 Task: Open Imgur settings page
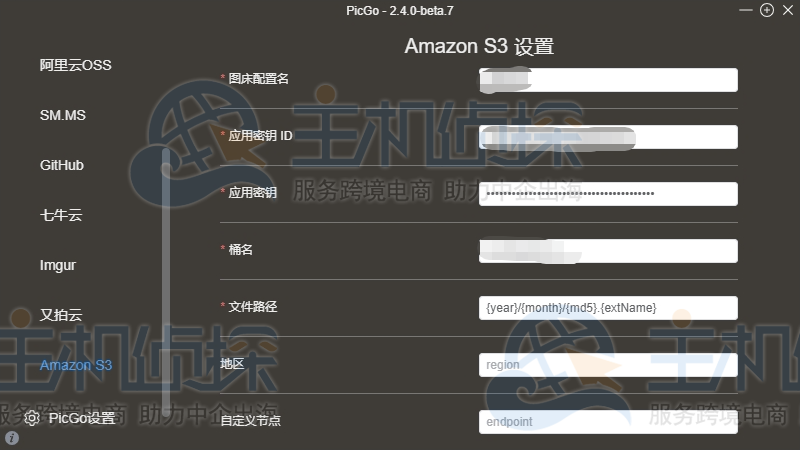[x=58, y=265]
